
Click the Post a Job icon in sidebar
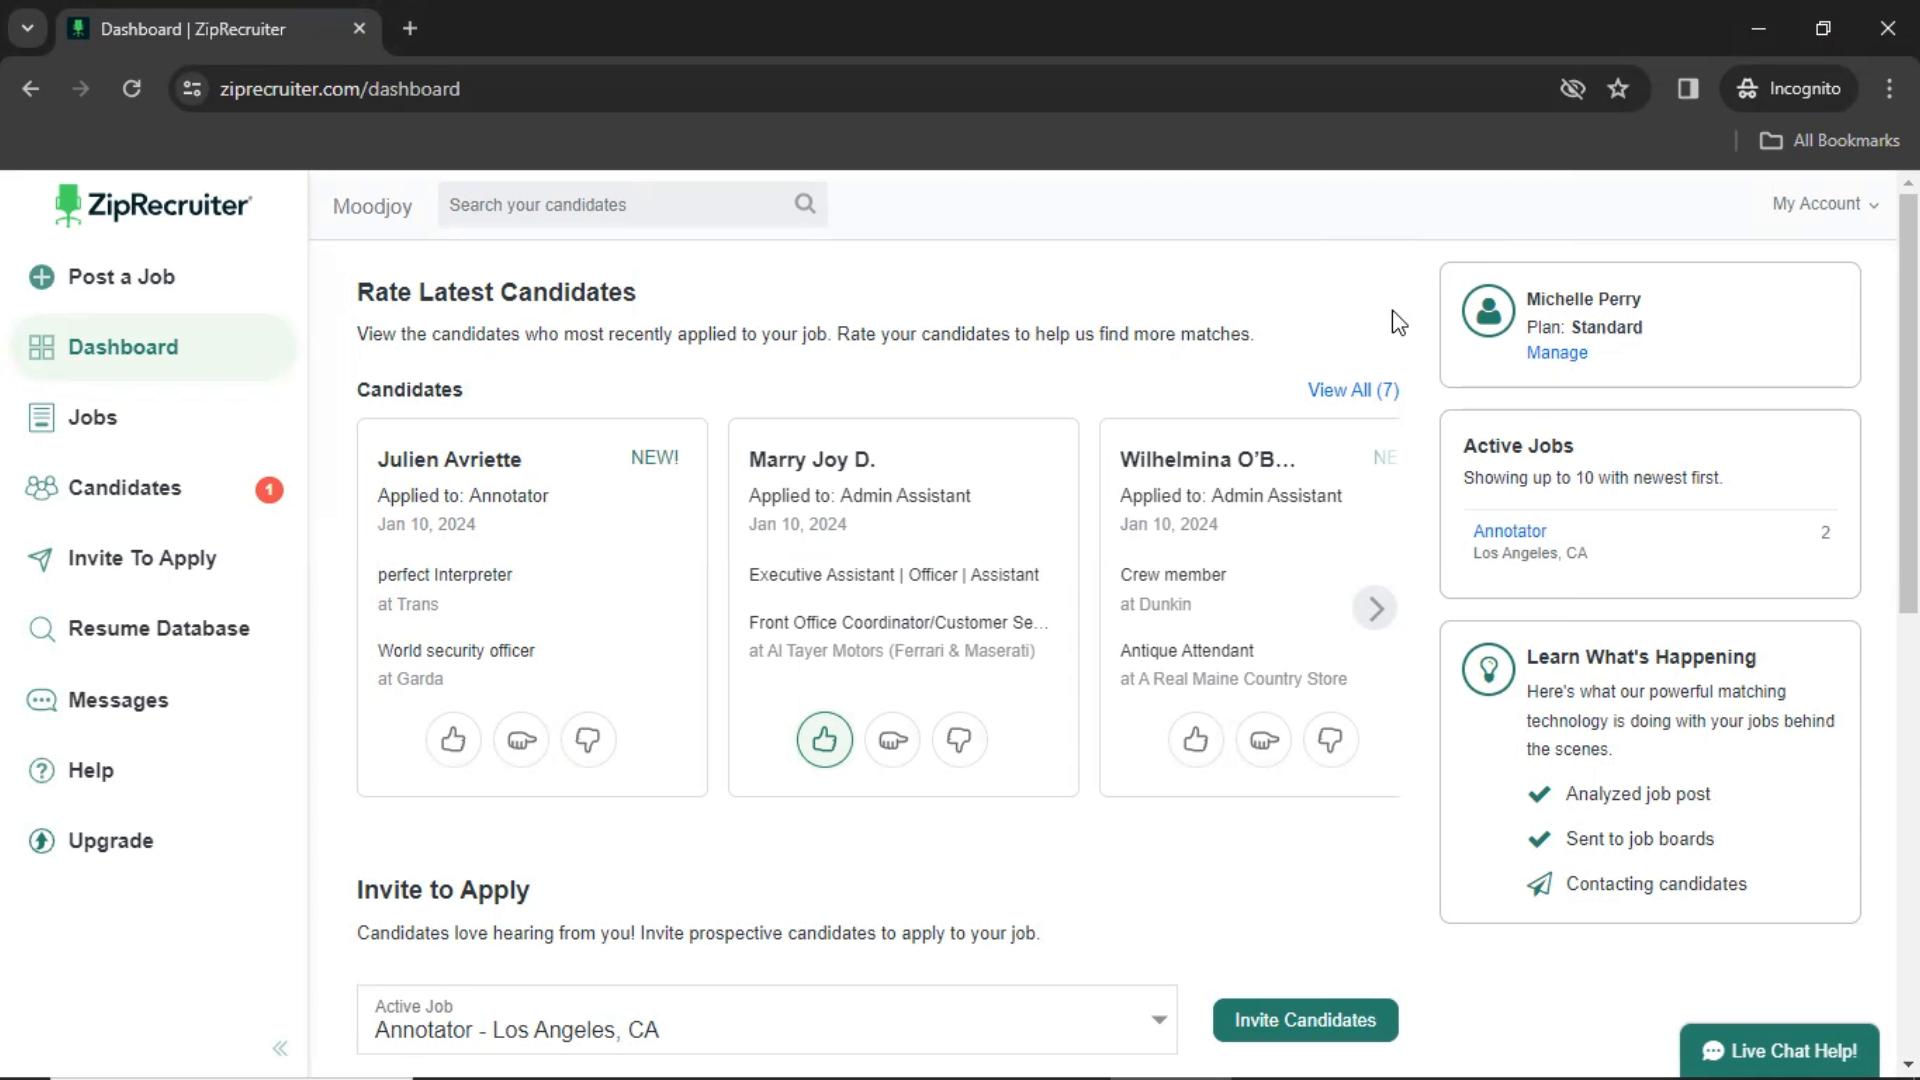coord(44,277)
